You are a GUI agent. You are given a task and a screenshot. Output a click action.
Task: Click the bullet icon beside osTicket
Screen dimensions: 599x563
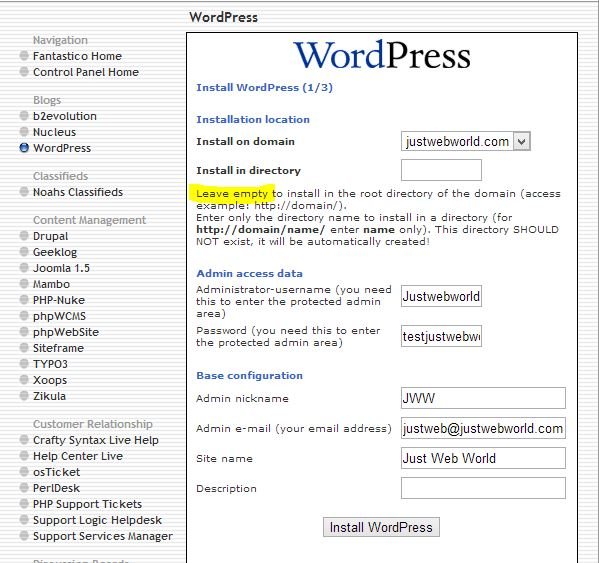pos(24,472)
